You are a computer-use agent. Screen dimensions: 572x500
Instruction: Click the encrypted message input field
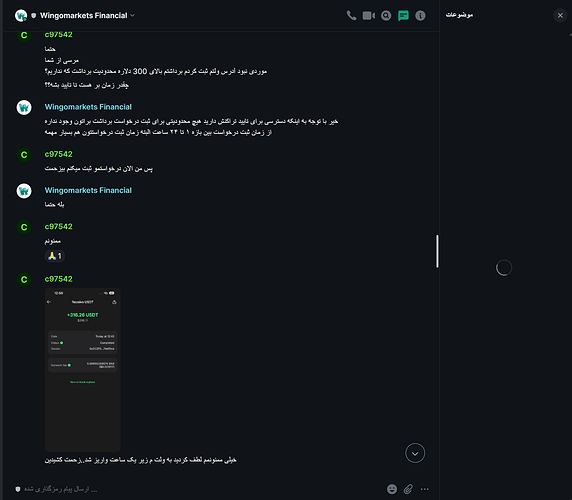pyautogui.click(x=201, y=489)
